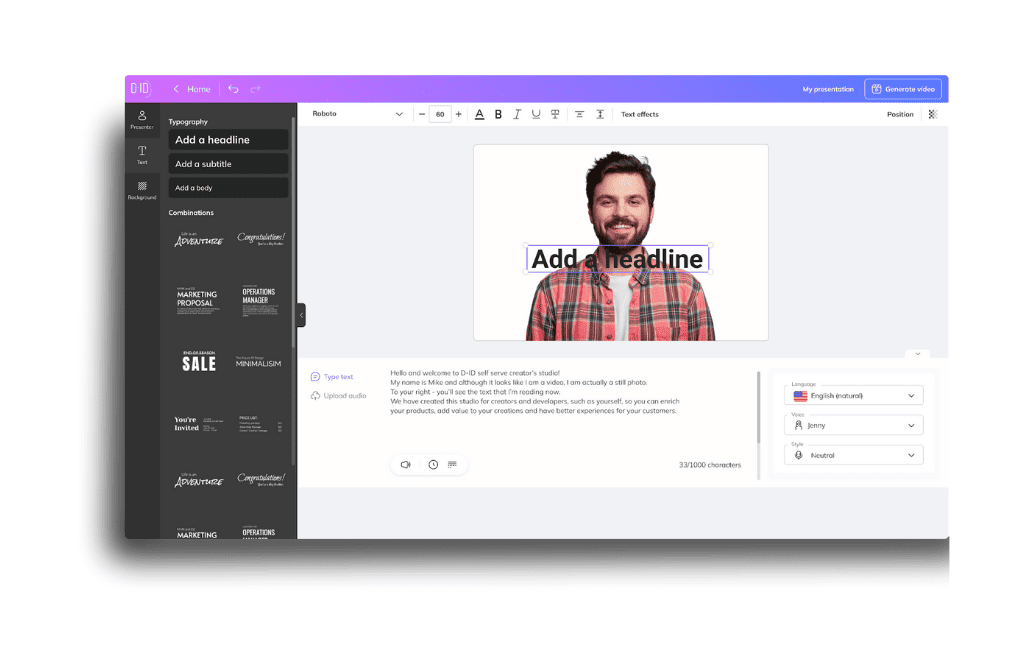Go back to Home
Screen dimensions: 1025x668
pyautogui.click(x=192, y=89)
